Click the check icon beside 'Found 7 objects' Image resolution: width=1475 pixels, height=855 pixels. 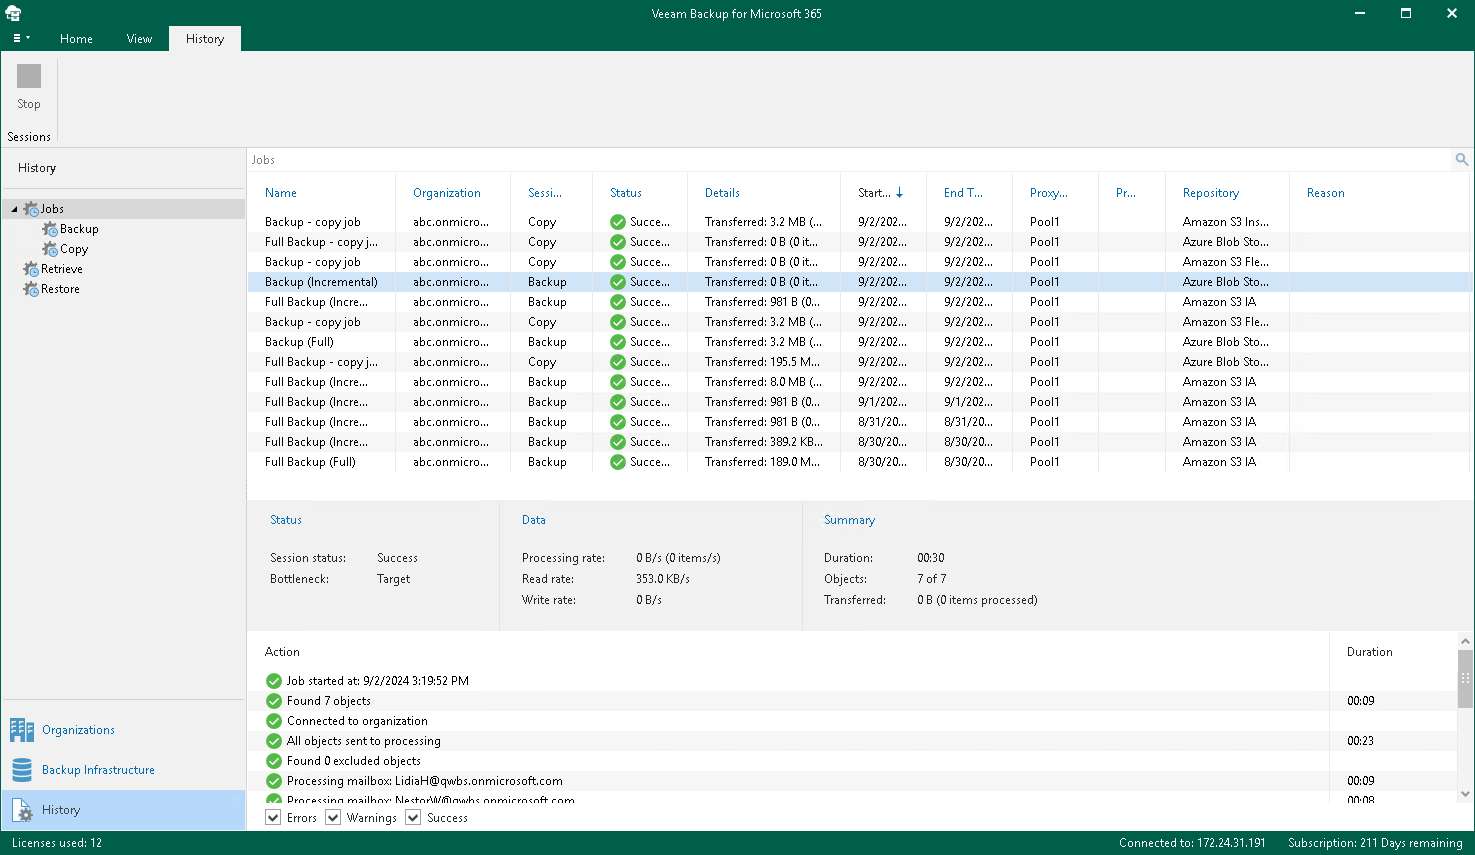coord(274,701)
